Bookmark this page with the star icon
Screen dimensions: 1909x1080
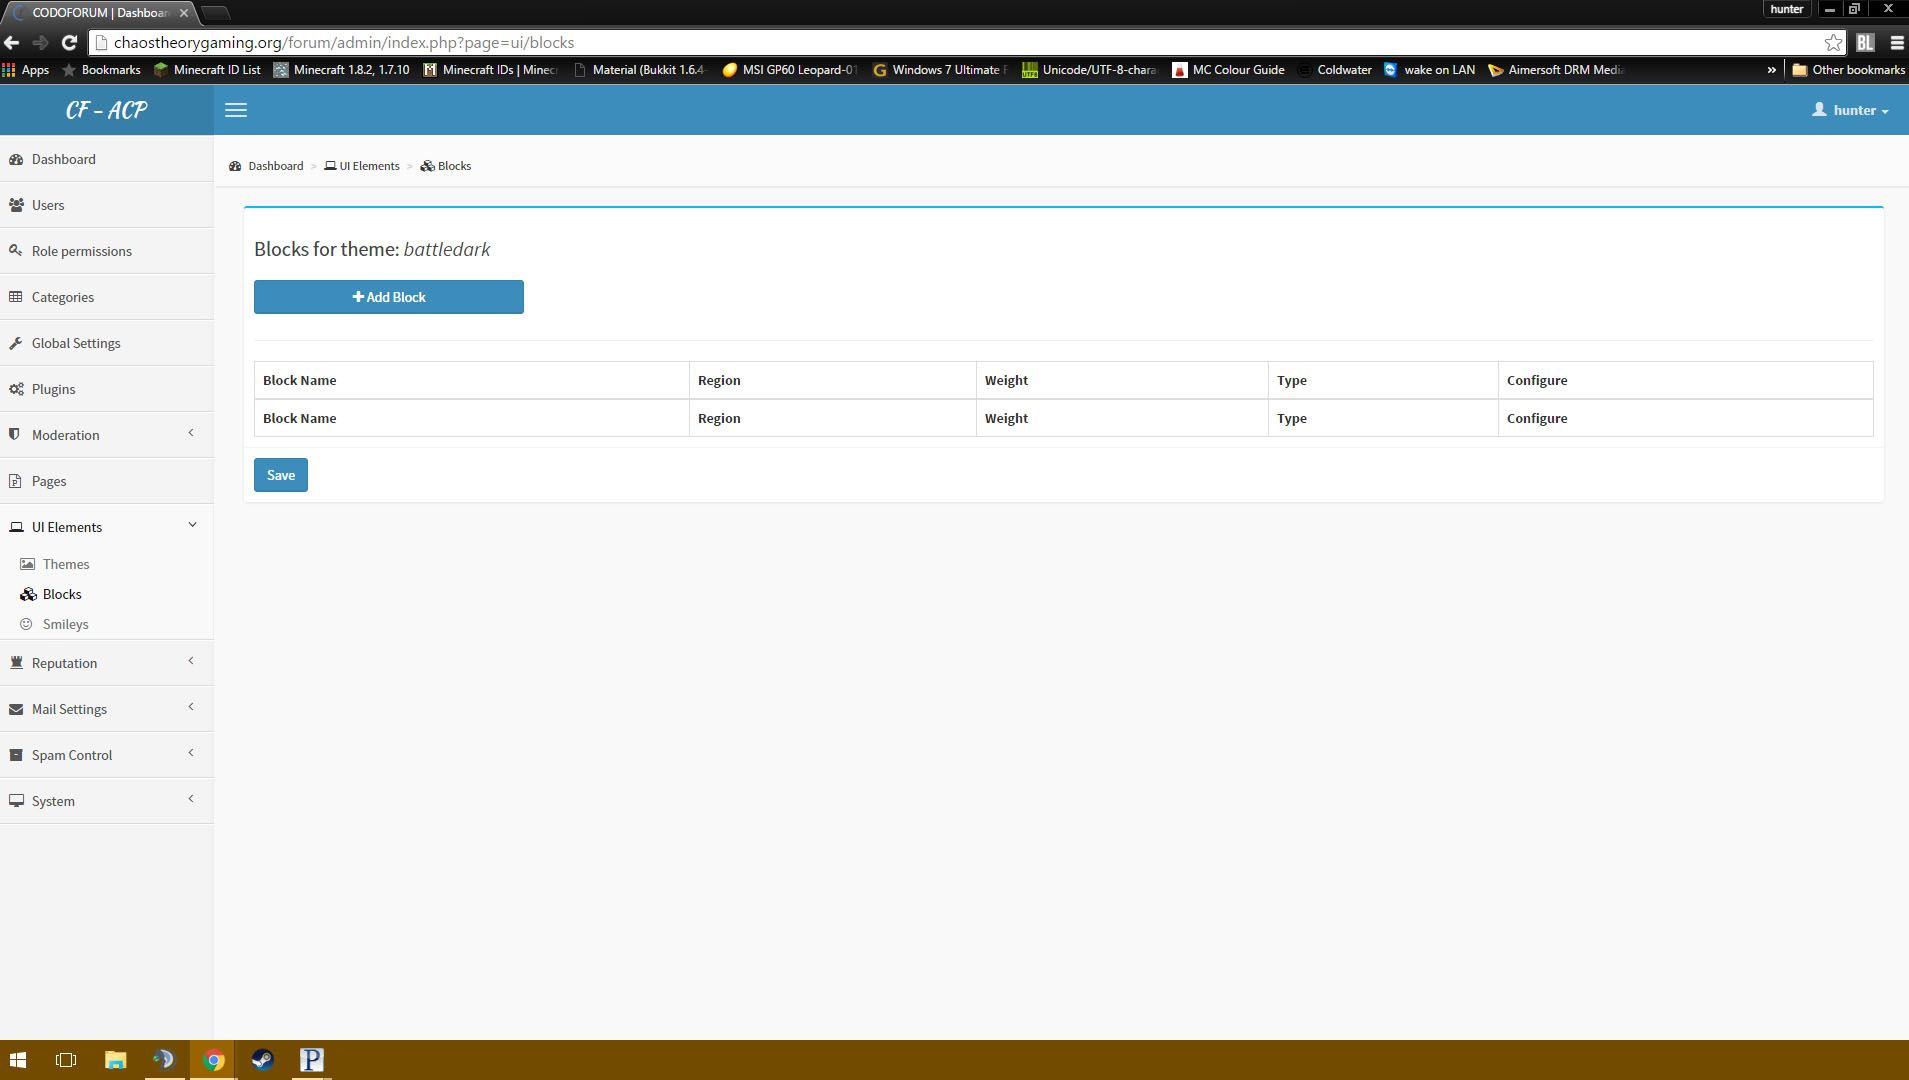tap(1832, 42)
